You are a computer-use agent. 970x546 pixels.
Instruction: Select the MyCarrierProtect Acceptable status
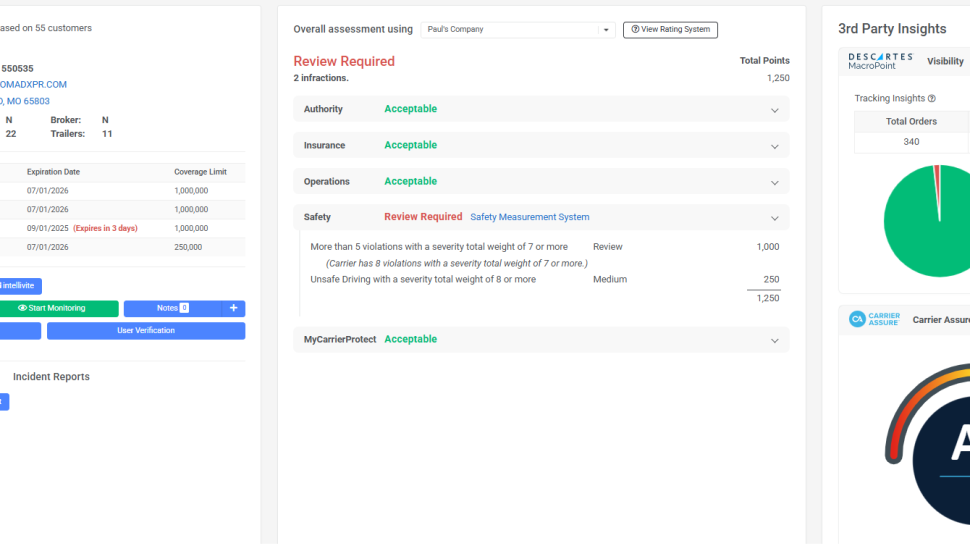(411, 339)
